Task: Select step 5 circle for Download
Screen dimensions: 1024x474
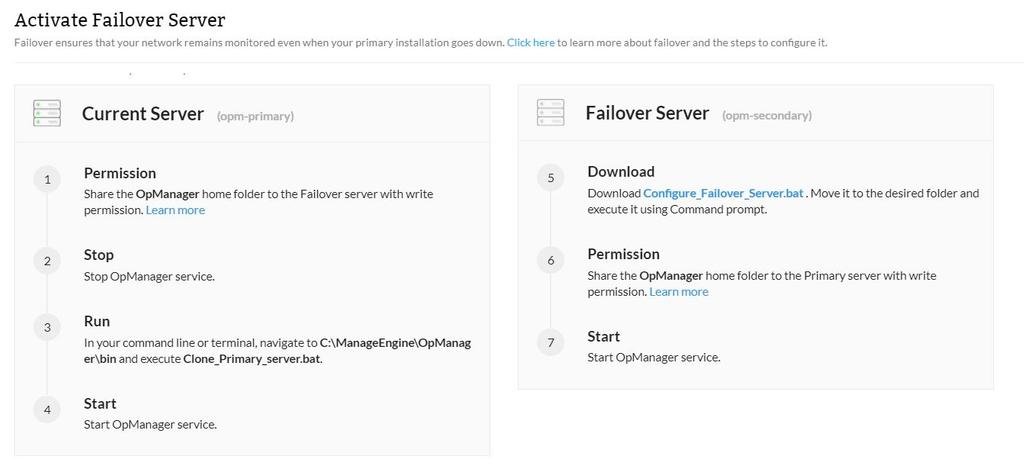Action: (x=551, y=178)
